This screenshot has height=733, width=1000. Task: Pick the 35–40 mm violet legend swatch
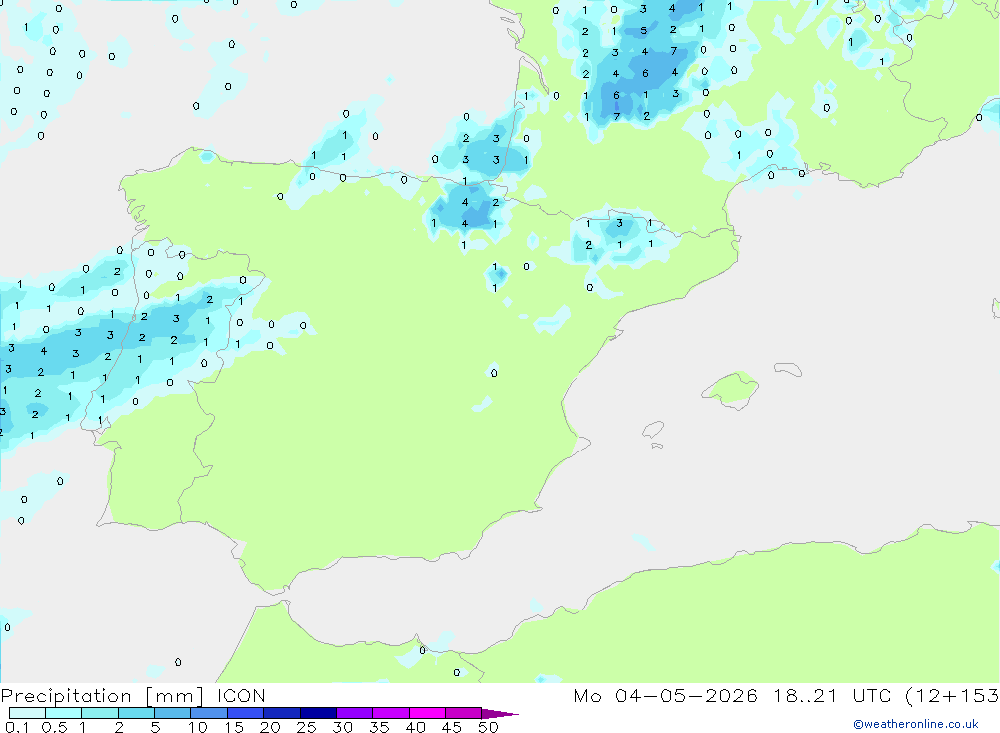coord(390,713)
